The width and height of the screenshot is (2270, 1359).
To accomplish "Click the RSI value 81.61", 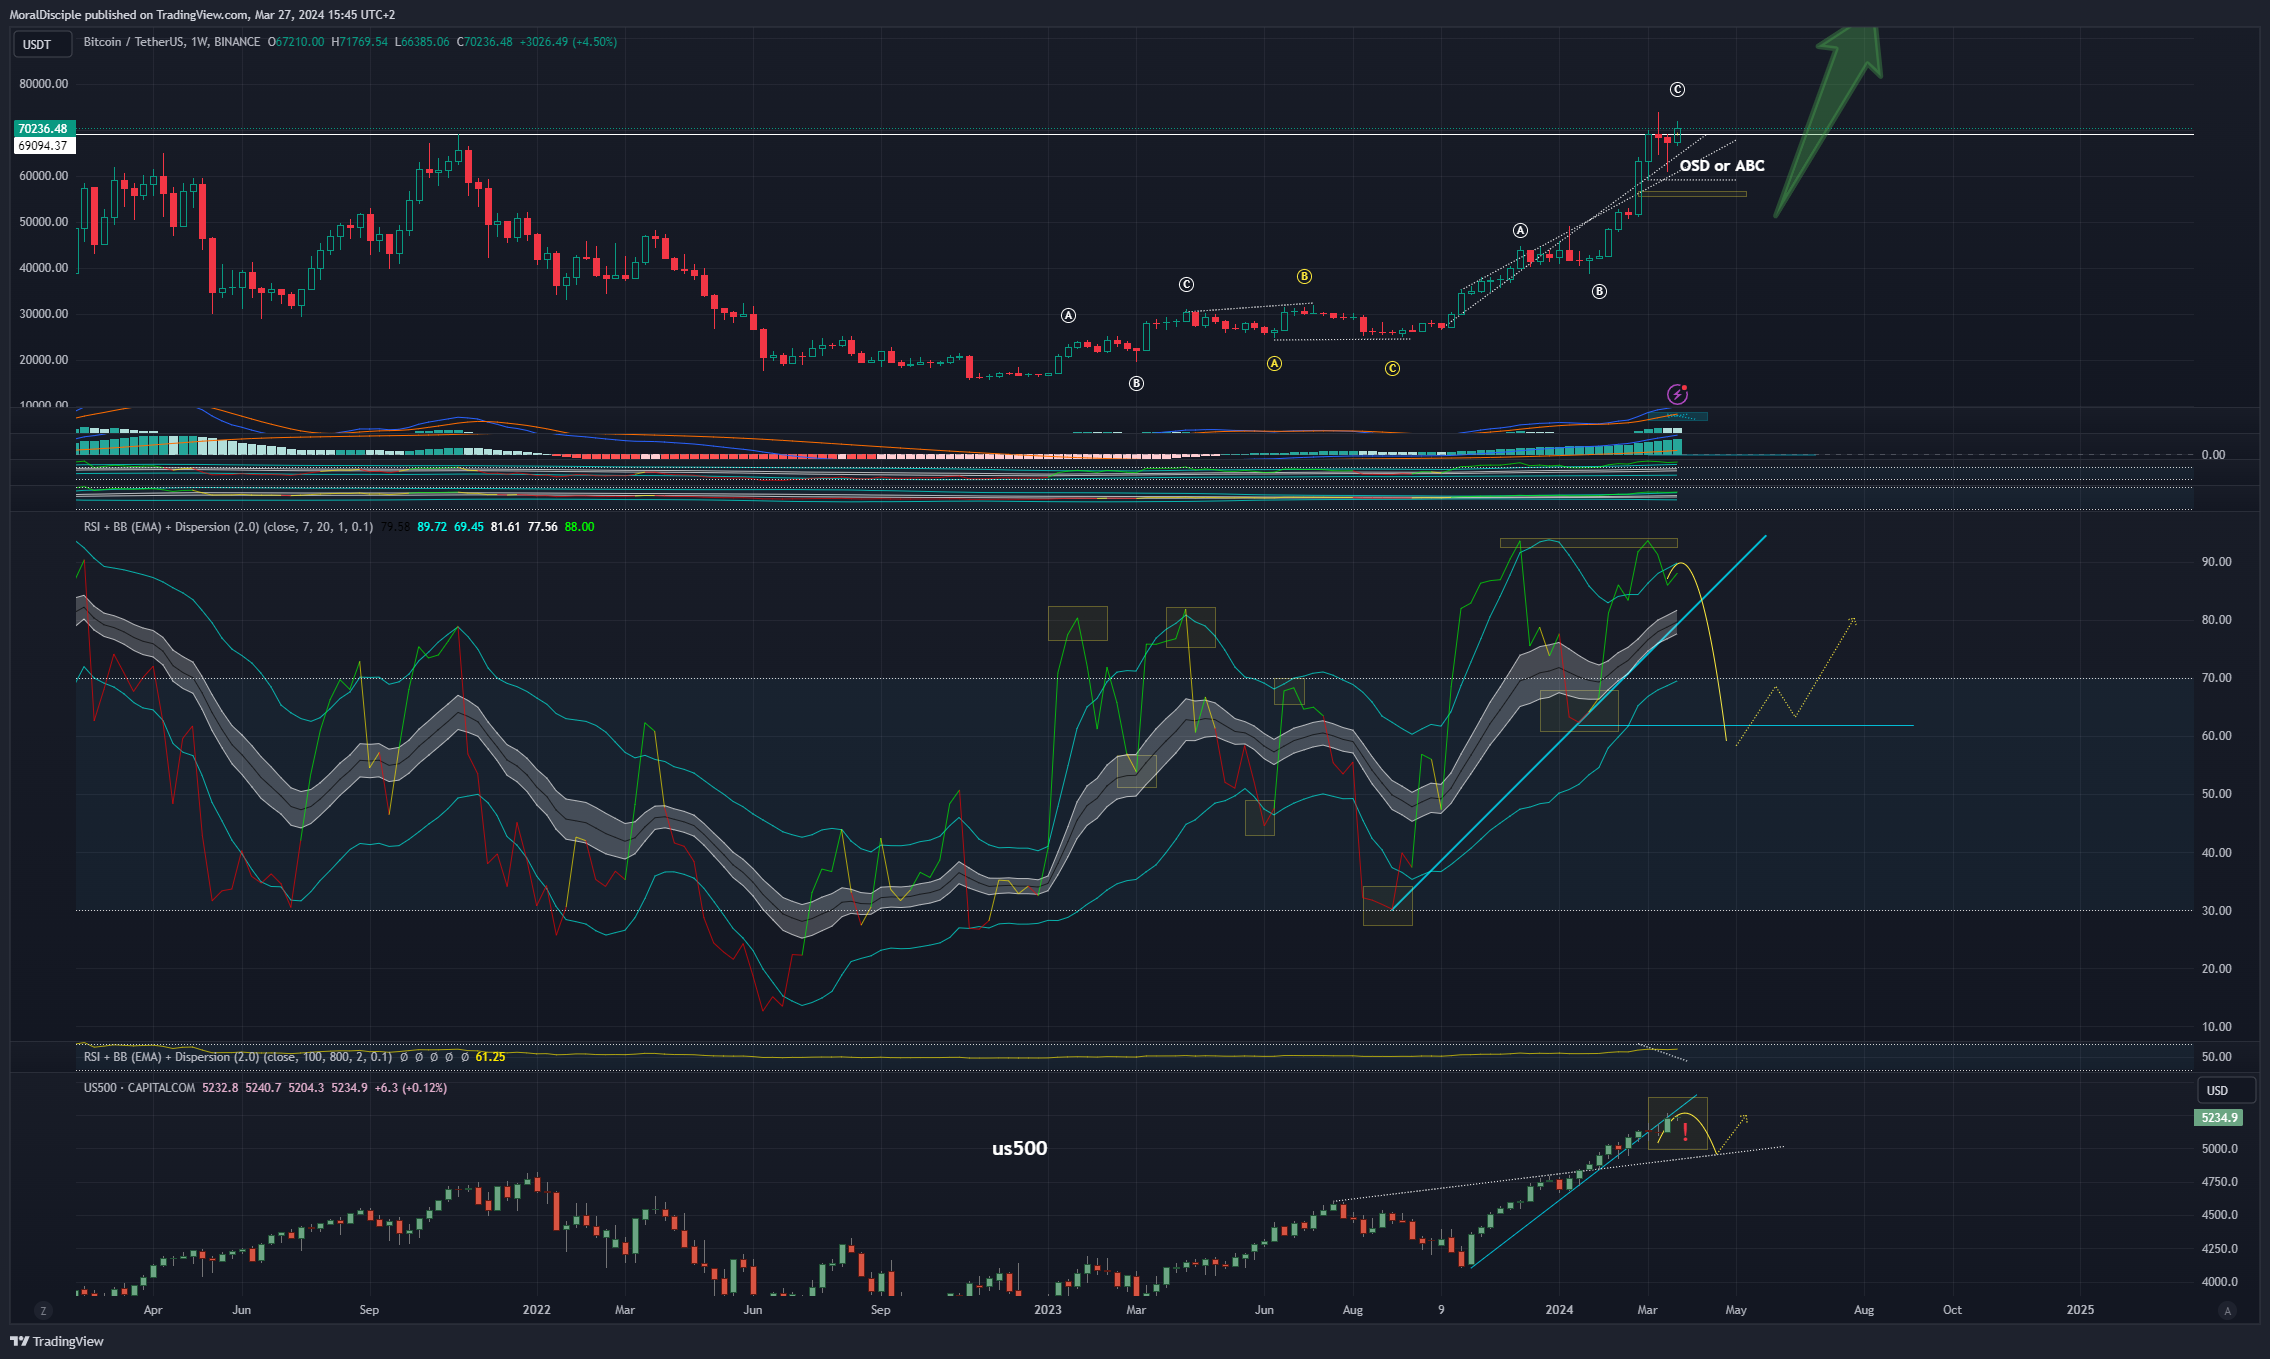I will tap(505, 527).
